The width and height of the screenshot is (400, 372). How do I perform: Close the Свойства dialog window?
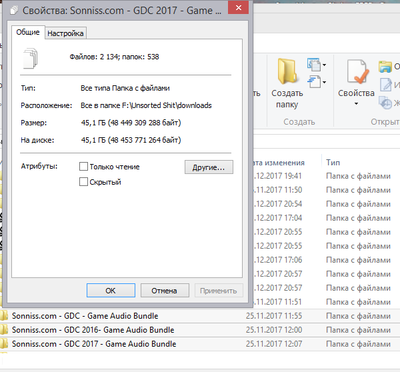(x=238, y=8)
